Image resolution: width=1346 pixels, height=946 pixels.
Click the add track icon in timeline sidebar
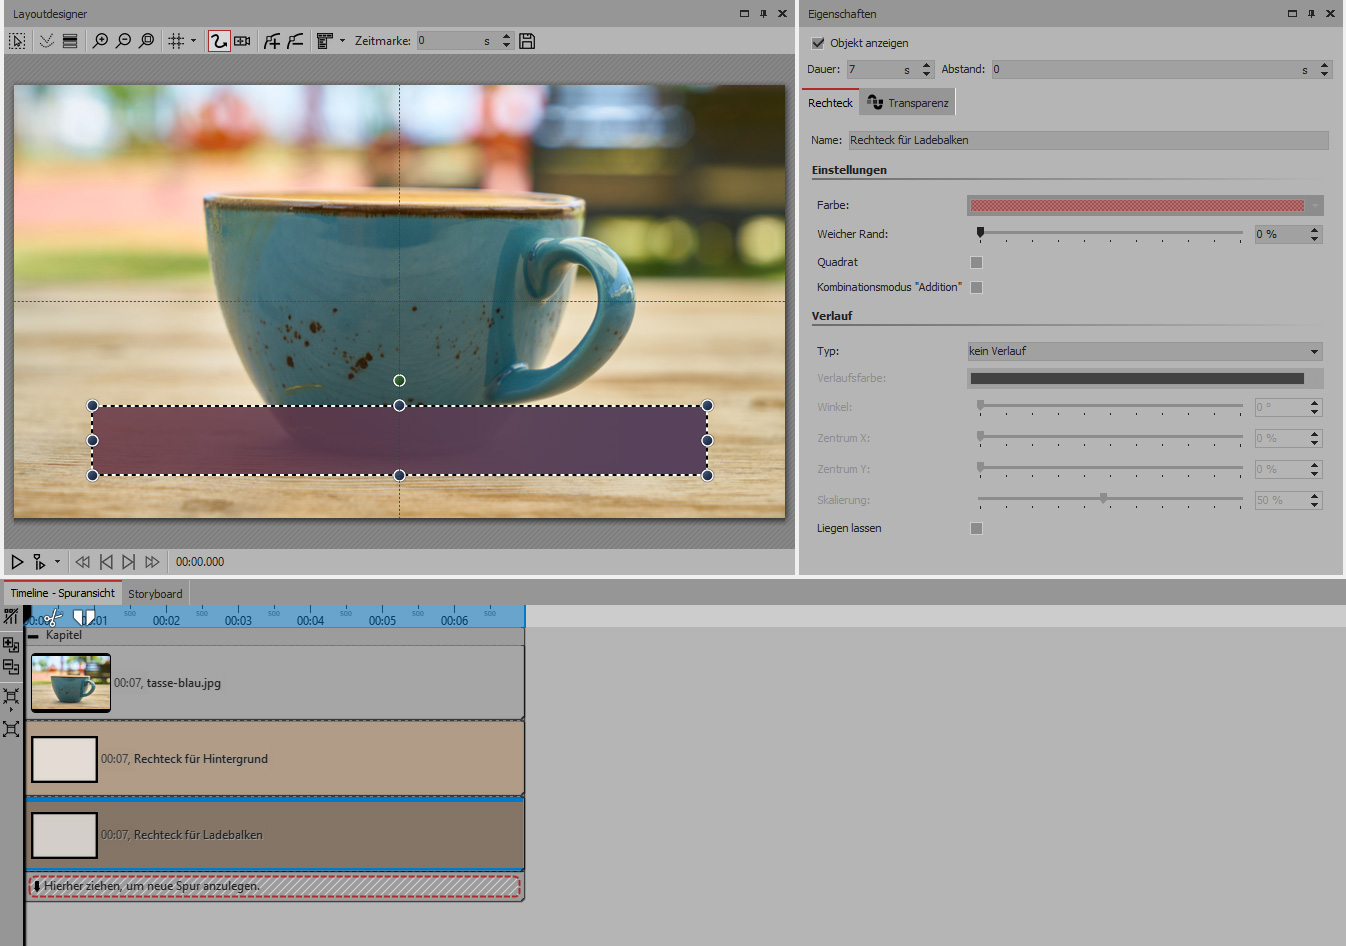pyautogui.click(x=11, y=645)
